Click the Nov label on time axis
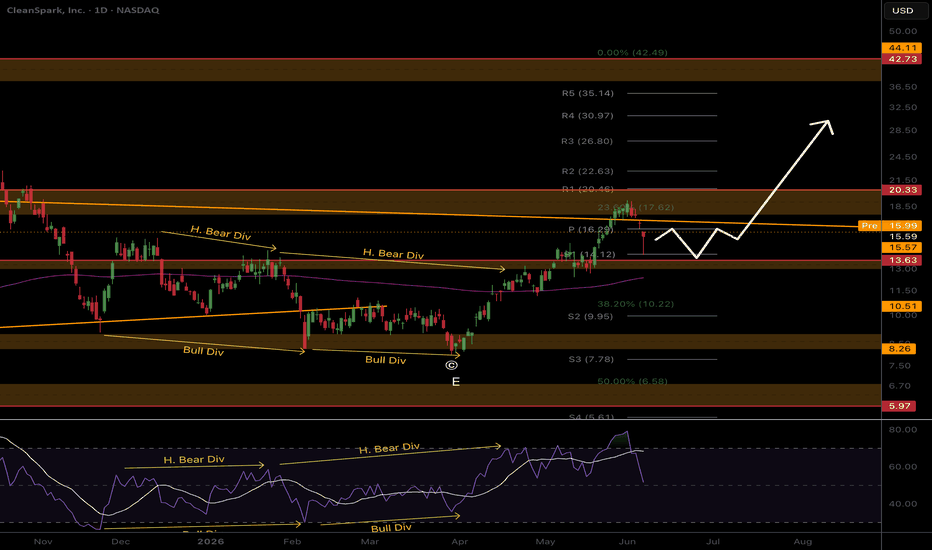Viewport: 932px width, 550px height. pos(43,542)
